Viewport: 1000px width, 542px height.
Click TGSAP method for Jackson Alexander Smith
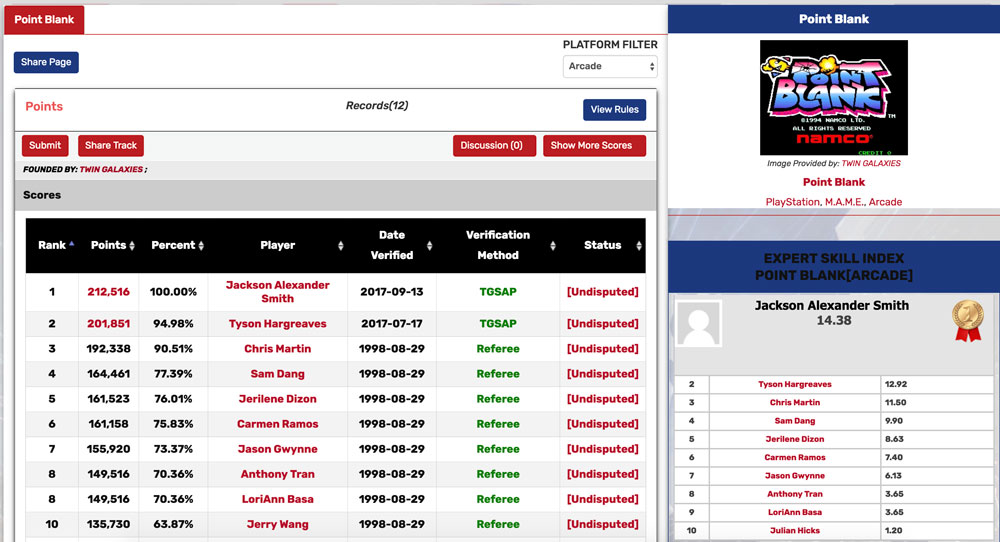pos(498,292)
